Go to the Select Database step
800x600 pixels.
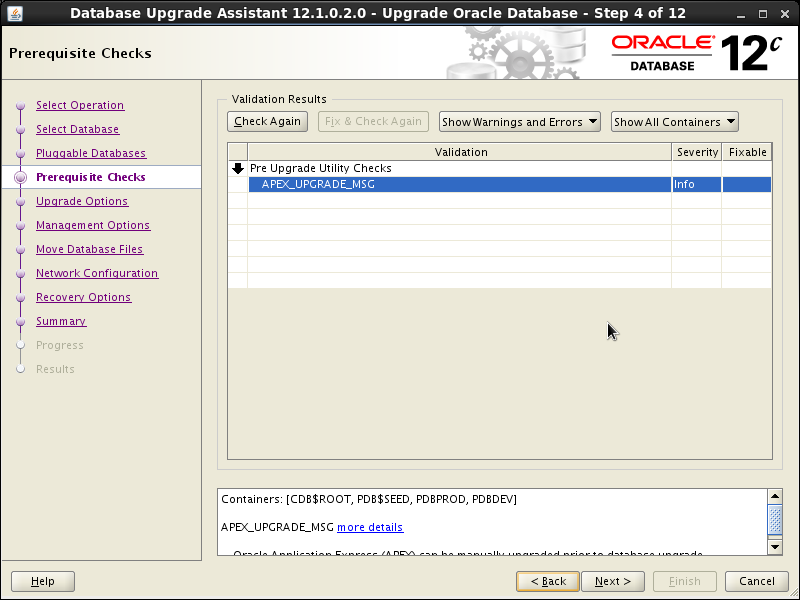click(x=78, y=129)
